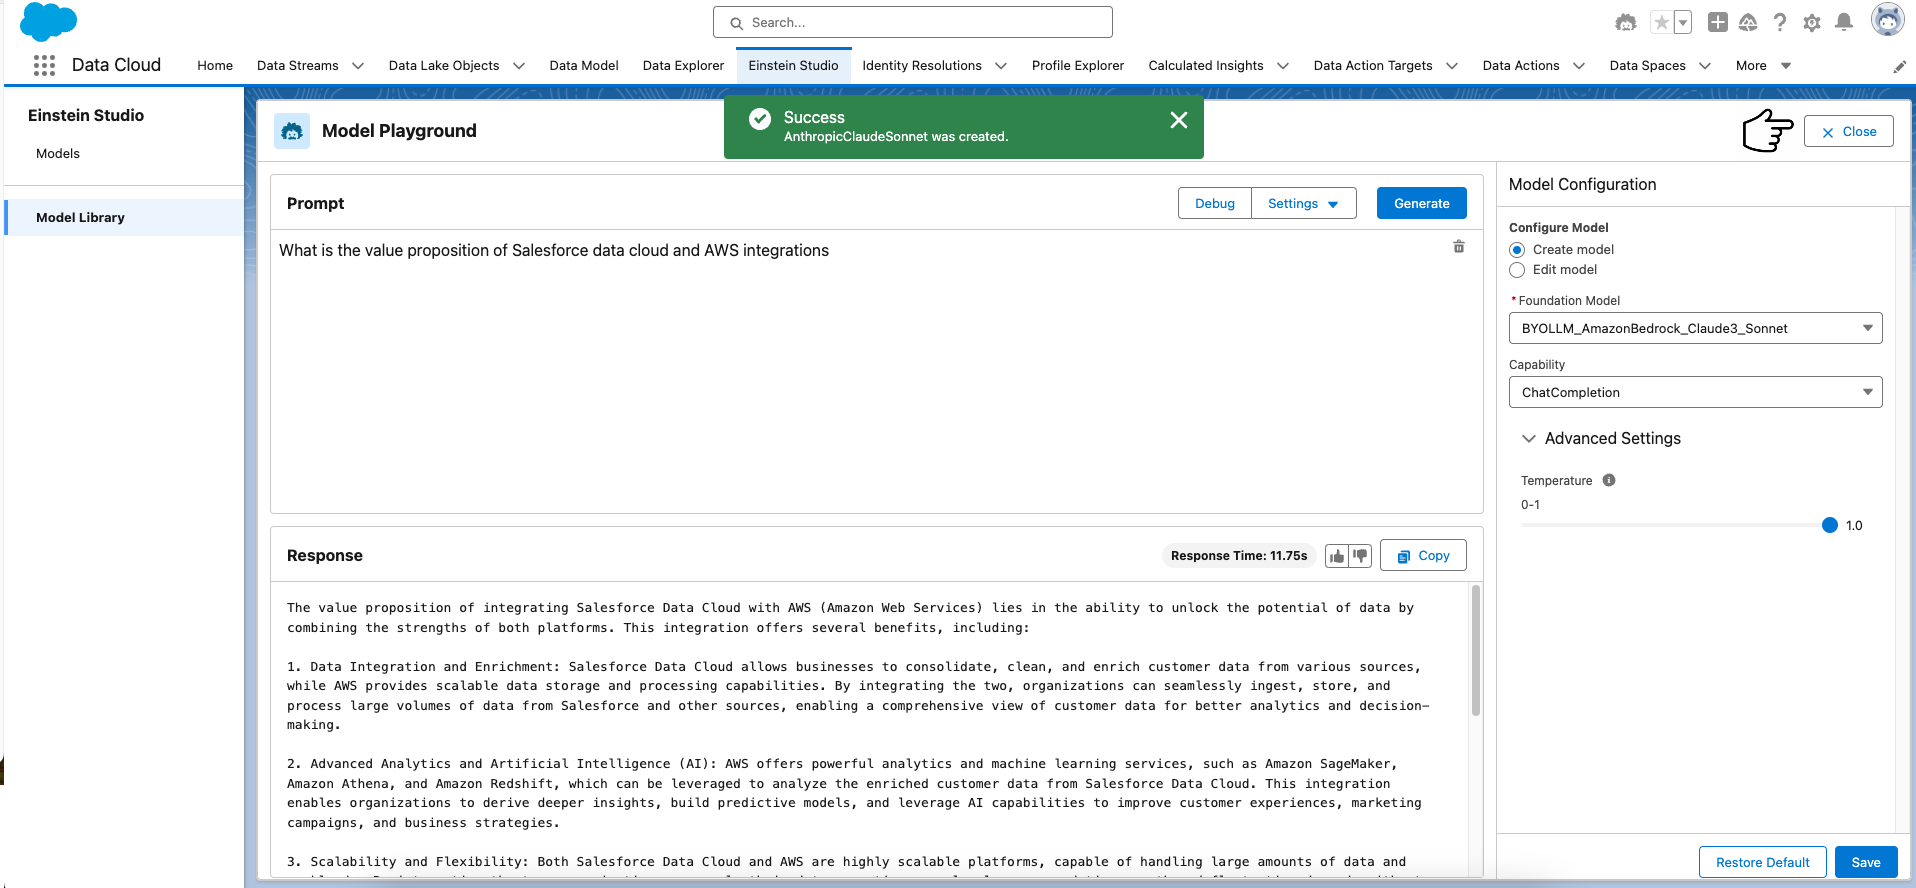1916x888 pixels.
Task: Open the Data Actions tab
Action: (1521, 66)
